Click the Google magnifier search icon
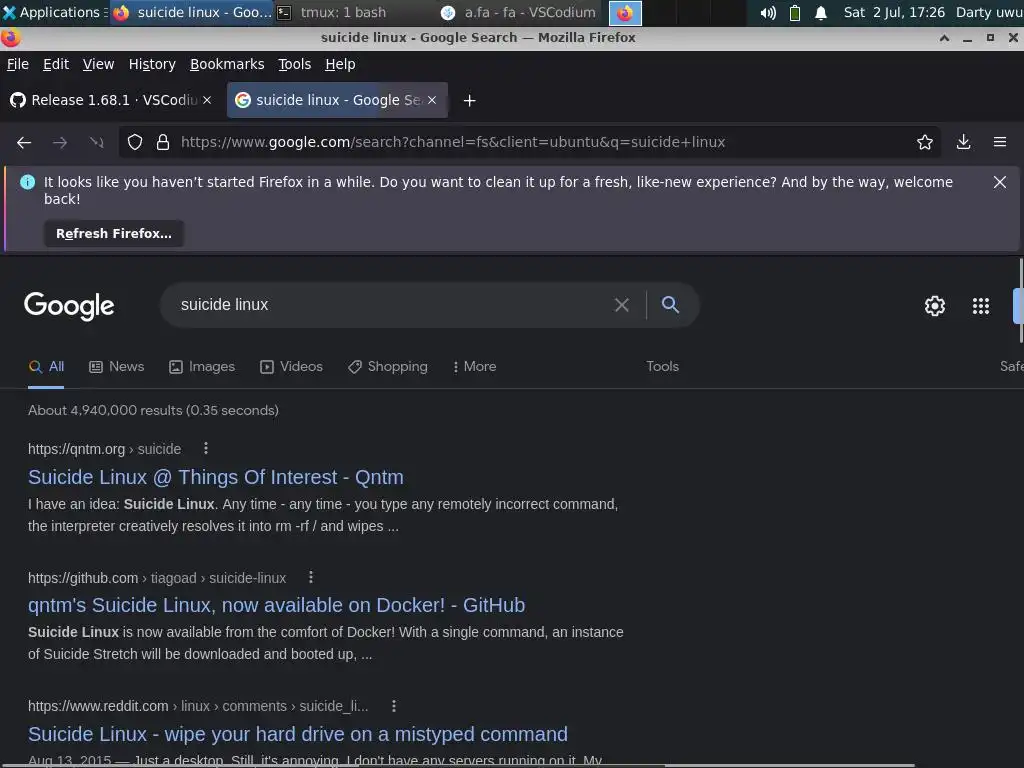 (670, 304)
